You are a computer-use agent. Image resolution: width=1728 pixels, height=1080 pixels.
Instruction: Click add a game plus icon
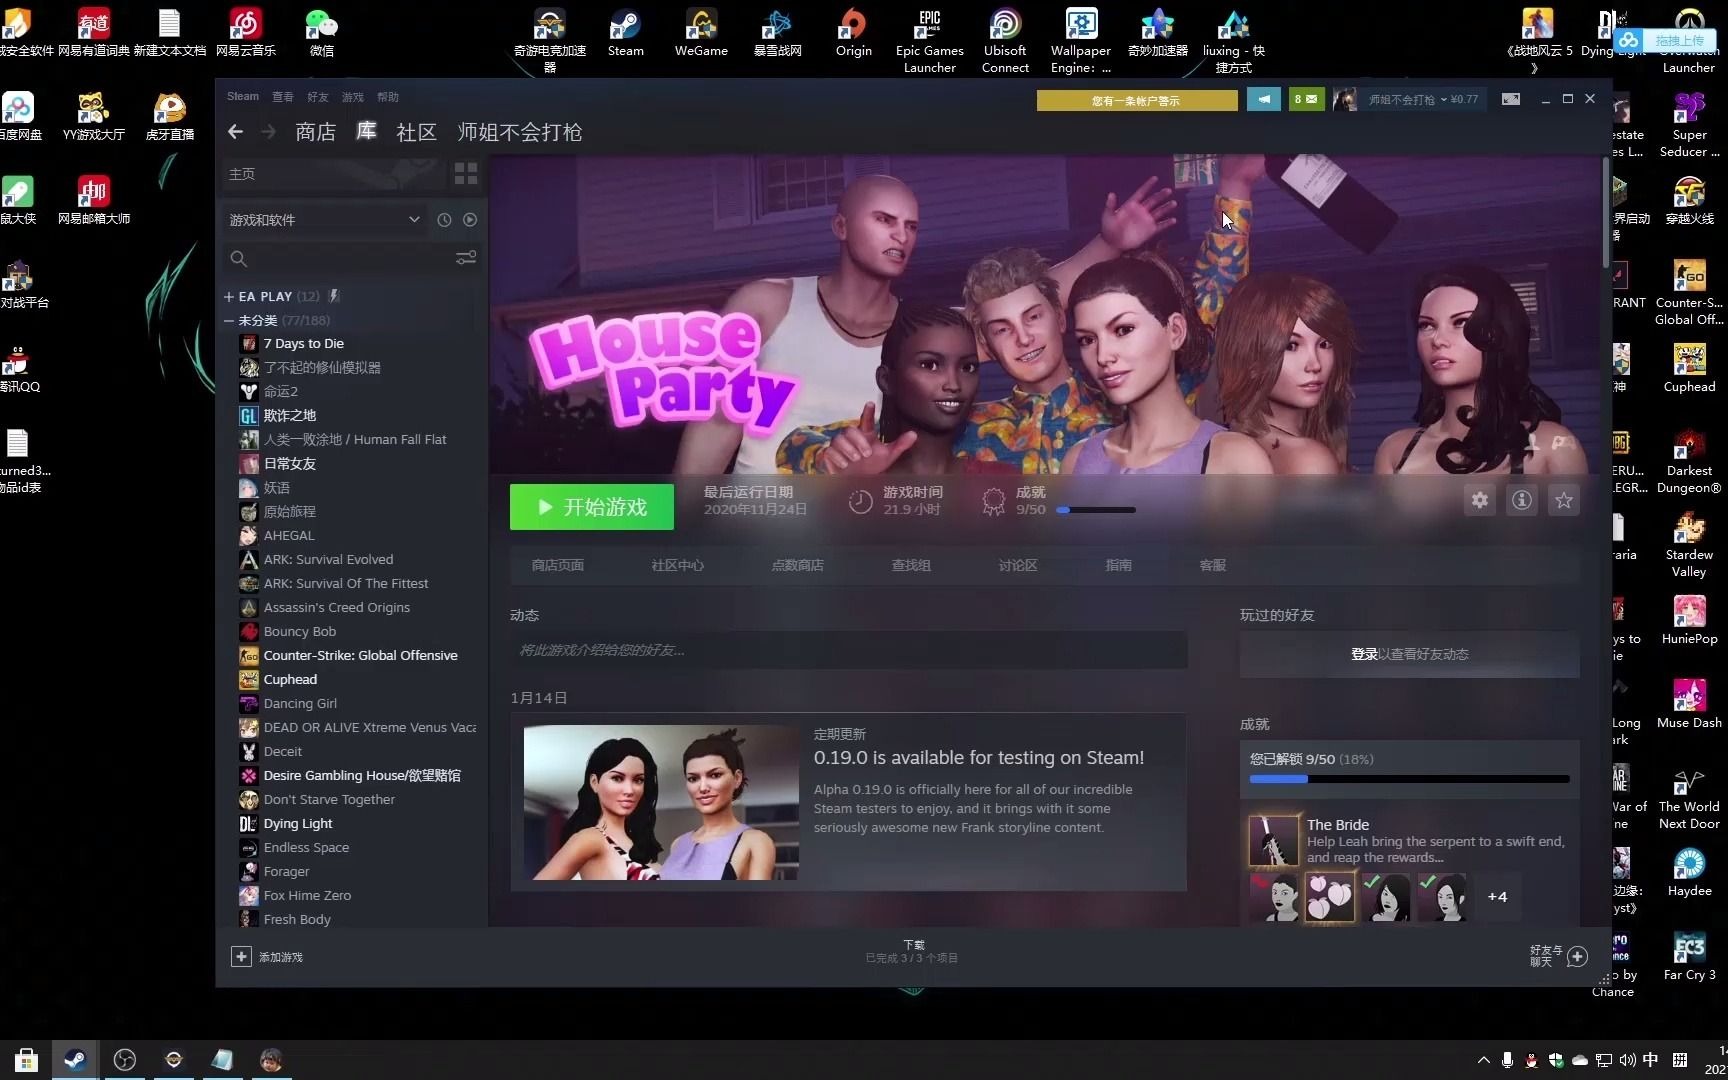tap(241, 957)
